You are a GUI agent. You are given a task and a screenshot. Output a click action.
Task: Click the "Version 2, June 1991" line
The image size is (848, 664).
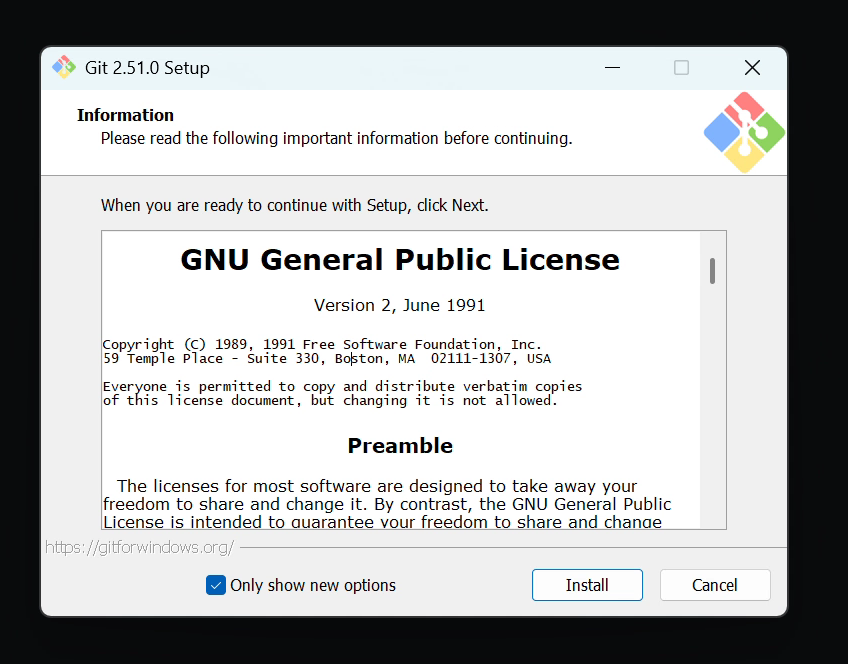(399, 305)
